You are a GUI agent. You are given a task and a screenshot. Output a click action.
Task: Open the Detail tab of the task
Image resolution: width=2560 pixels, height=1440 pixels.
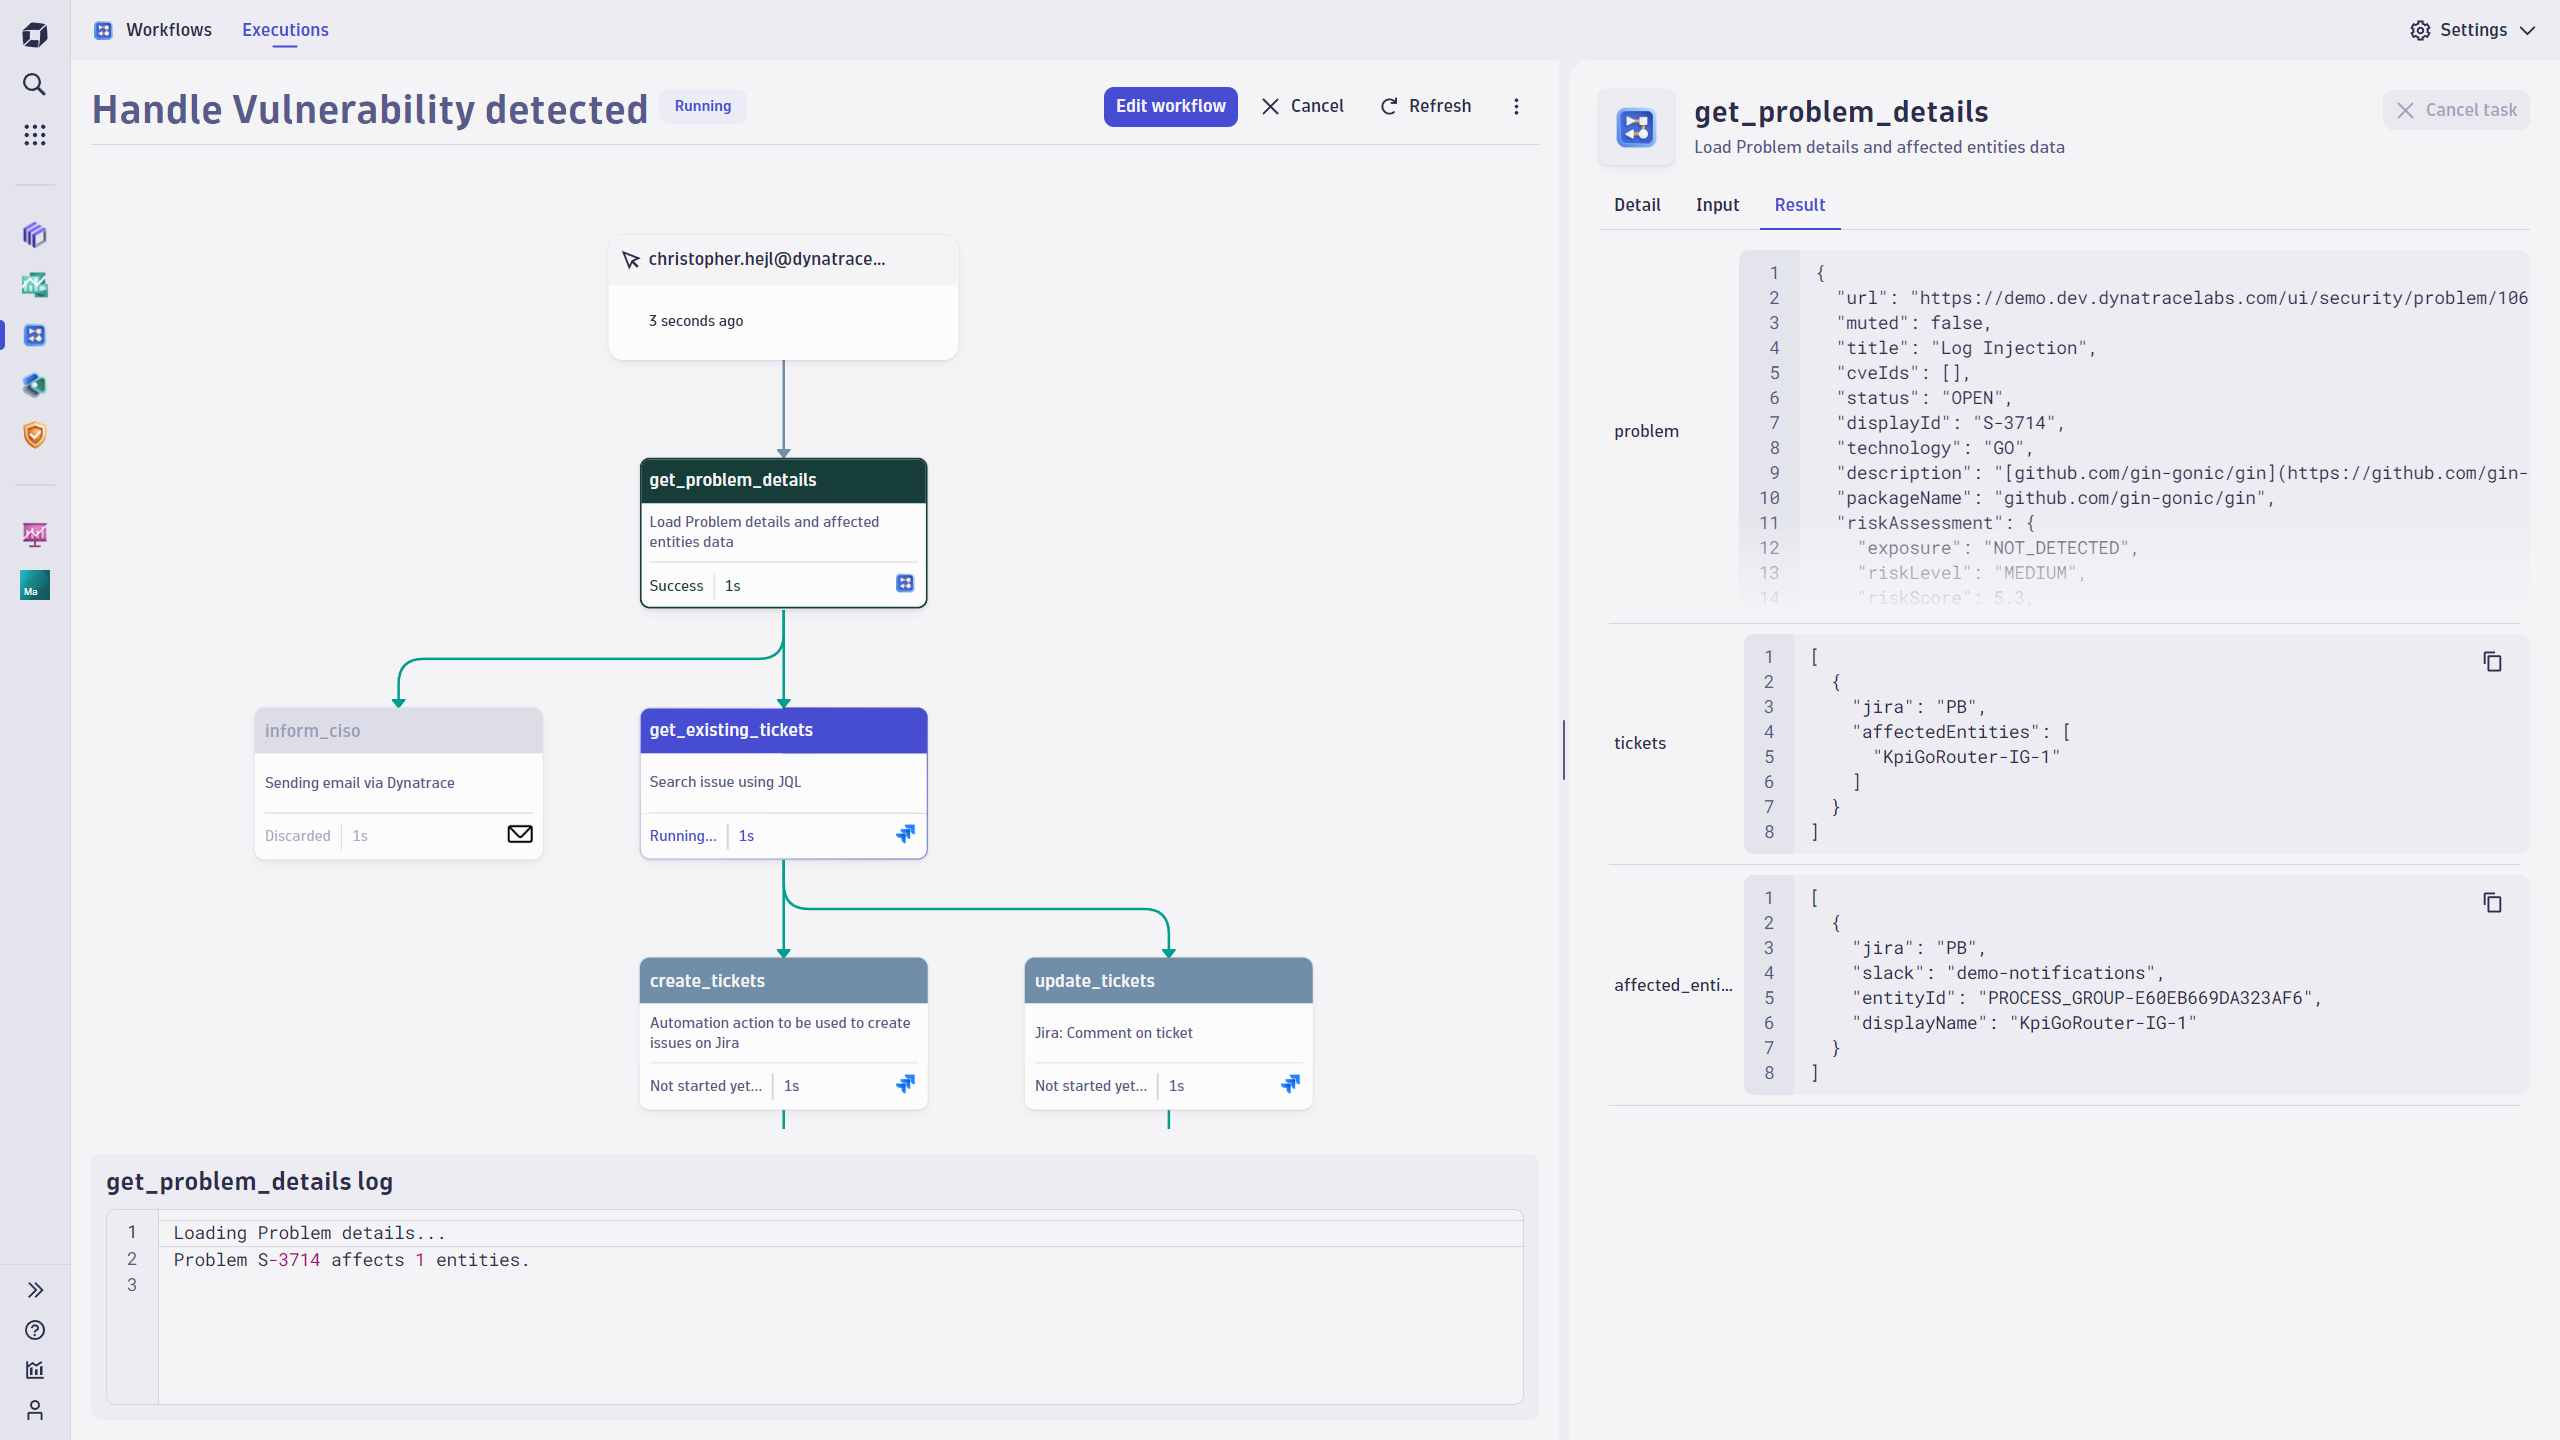pyautogui.click(x=1637, y=205)
